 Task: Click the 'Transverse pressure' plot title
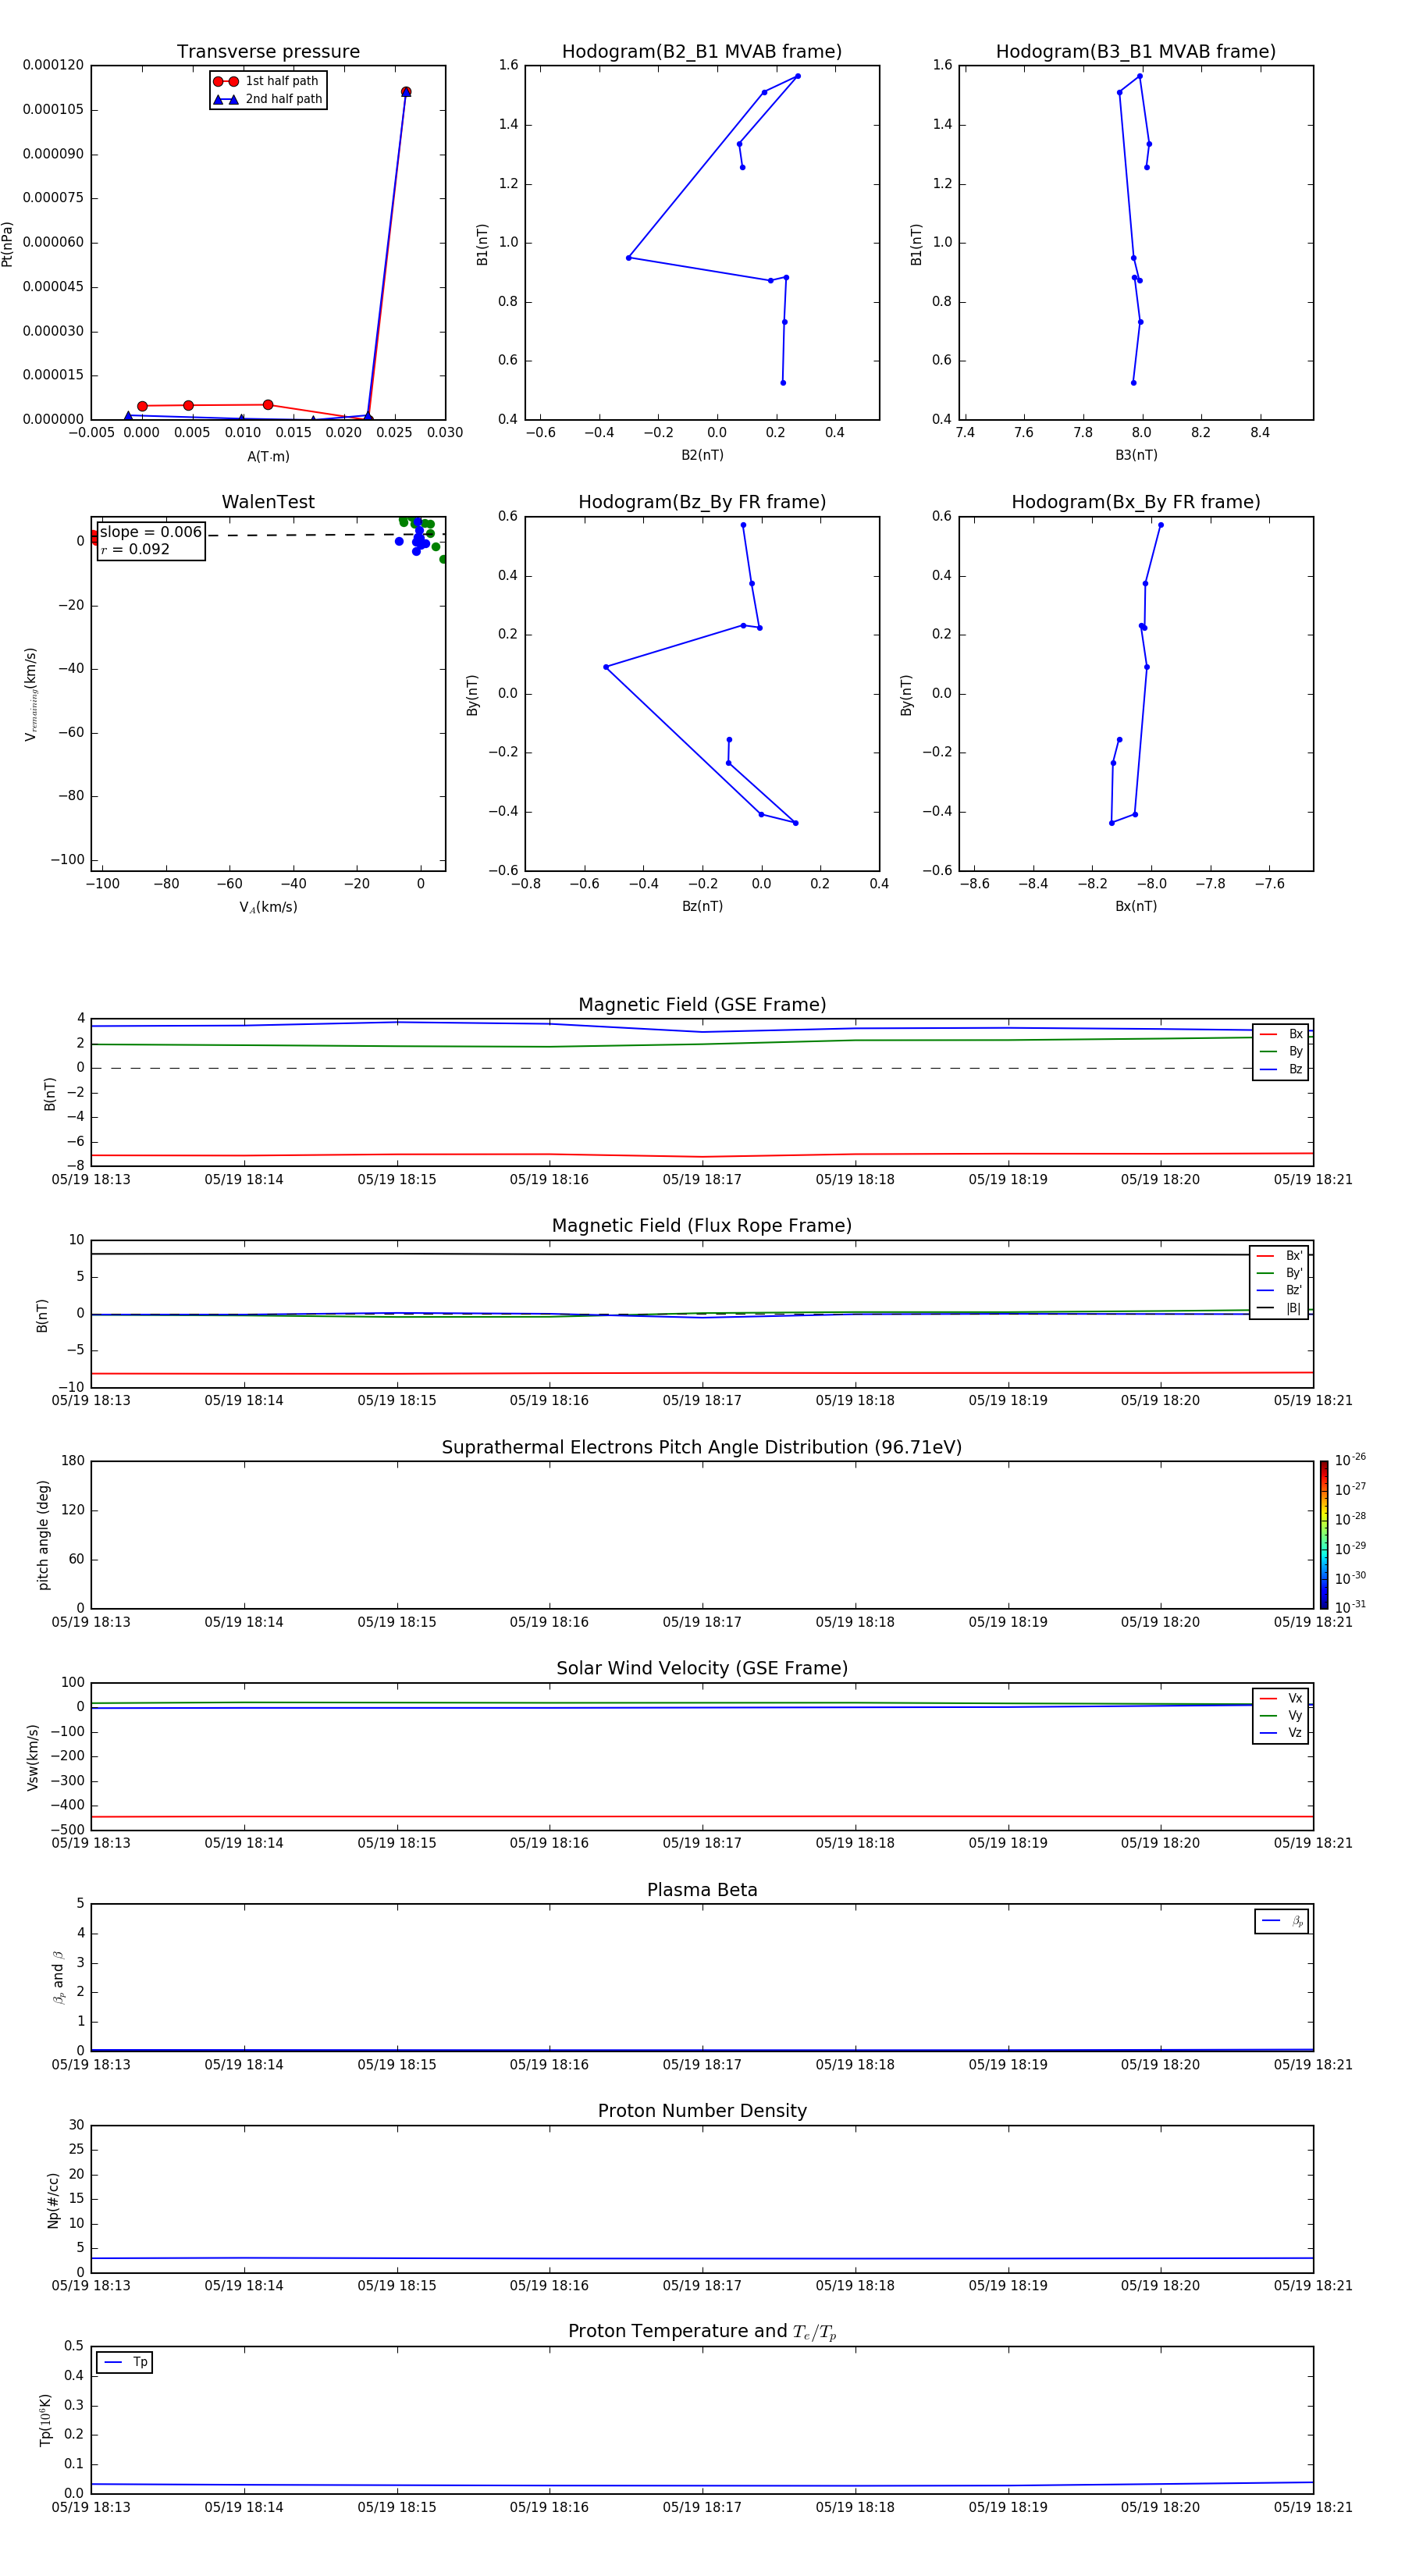[268, 52]
